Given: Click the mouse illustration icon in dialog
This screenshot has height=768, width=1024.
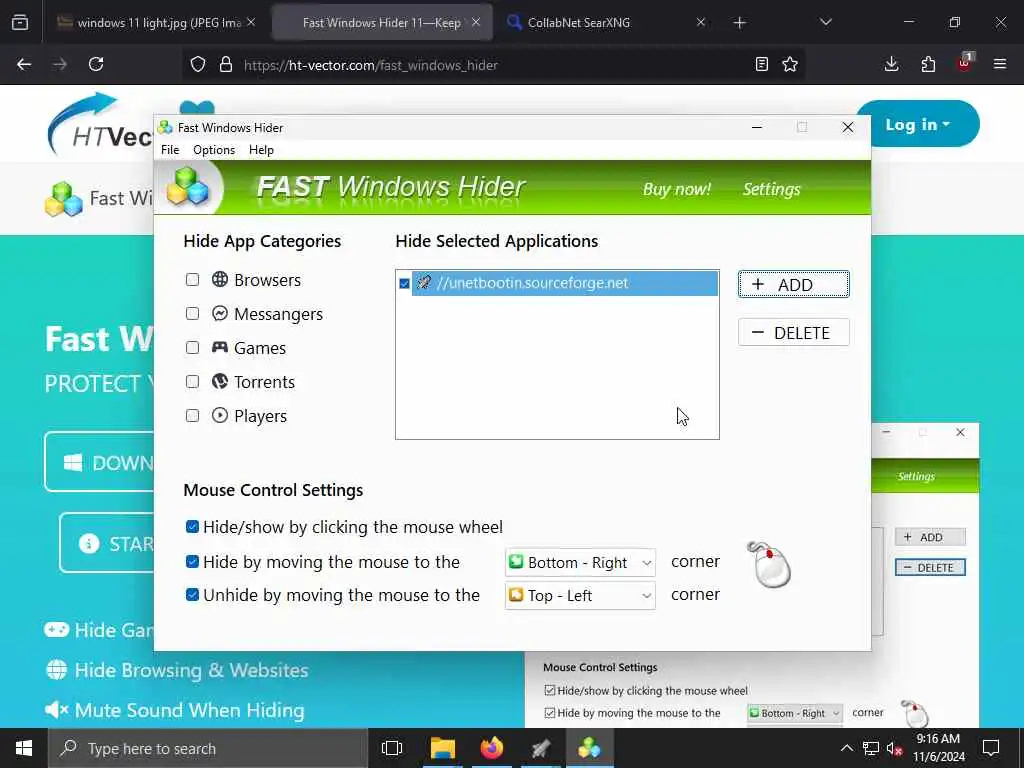Looking at the screenshot, I should [769, 565].
